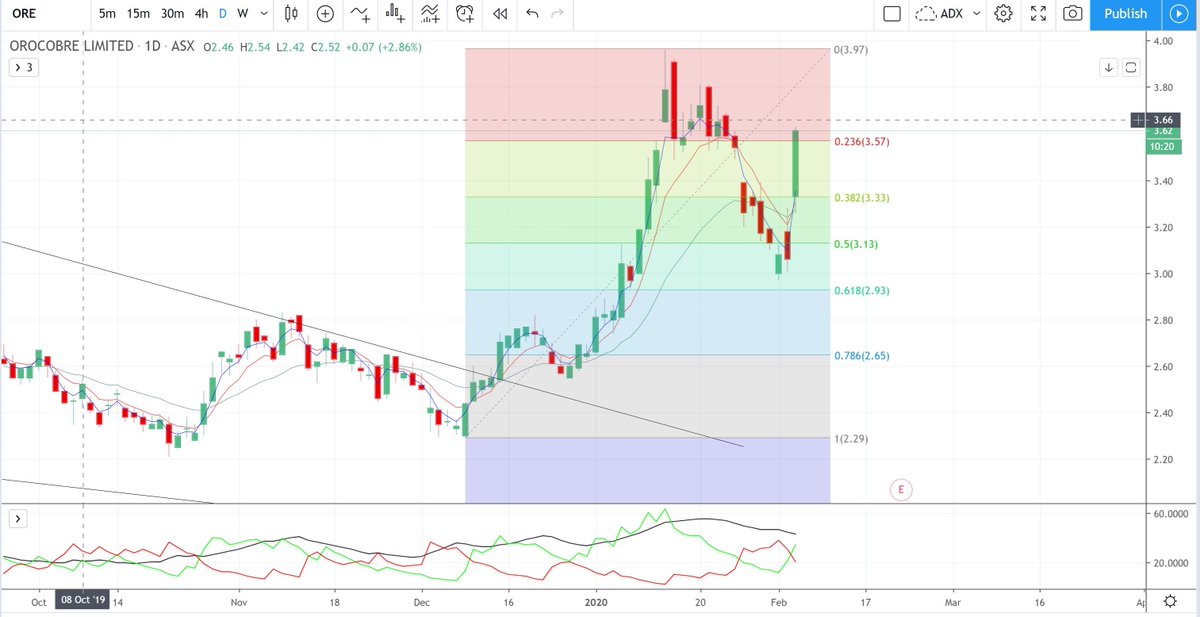Open the candlestick chart style menu

292,14
